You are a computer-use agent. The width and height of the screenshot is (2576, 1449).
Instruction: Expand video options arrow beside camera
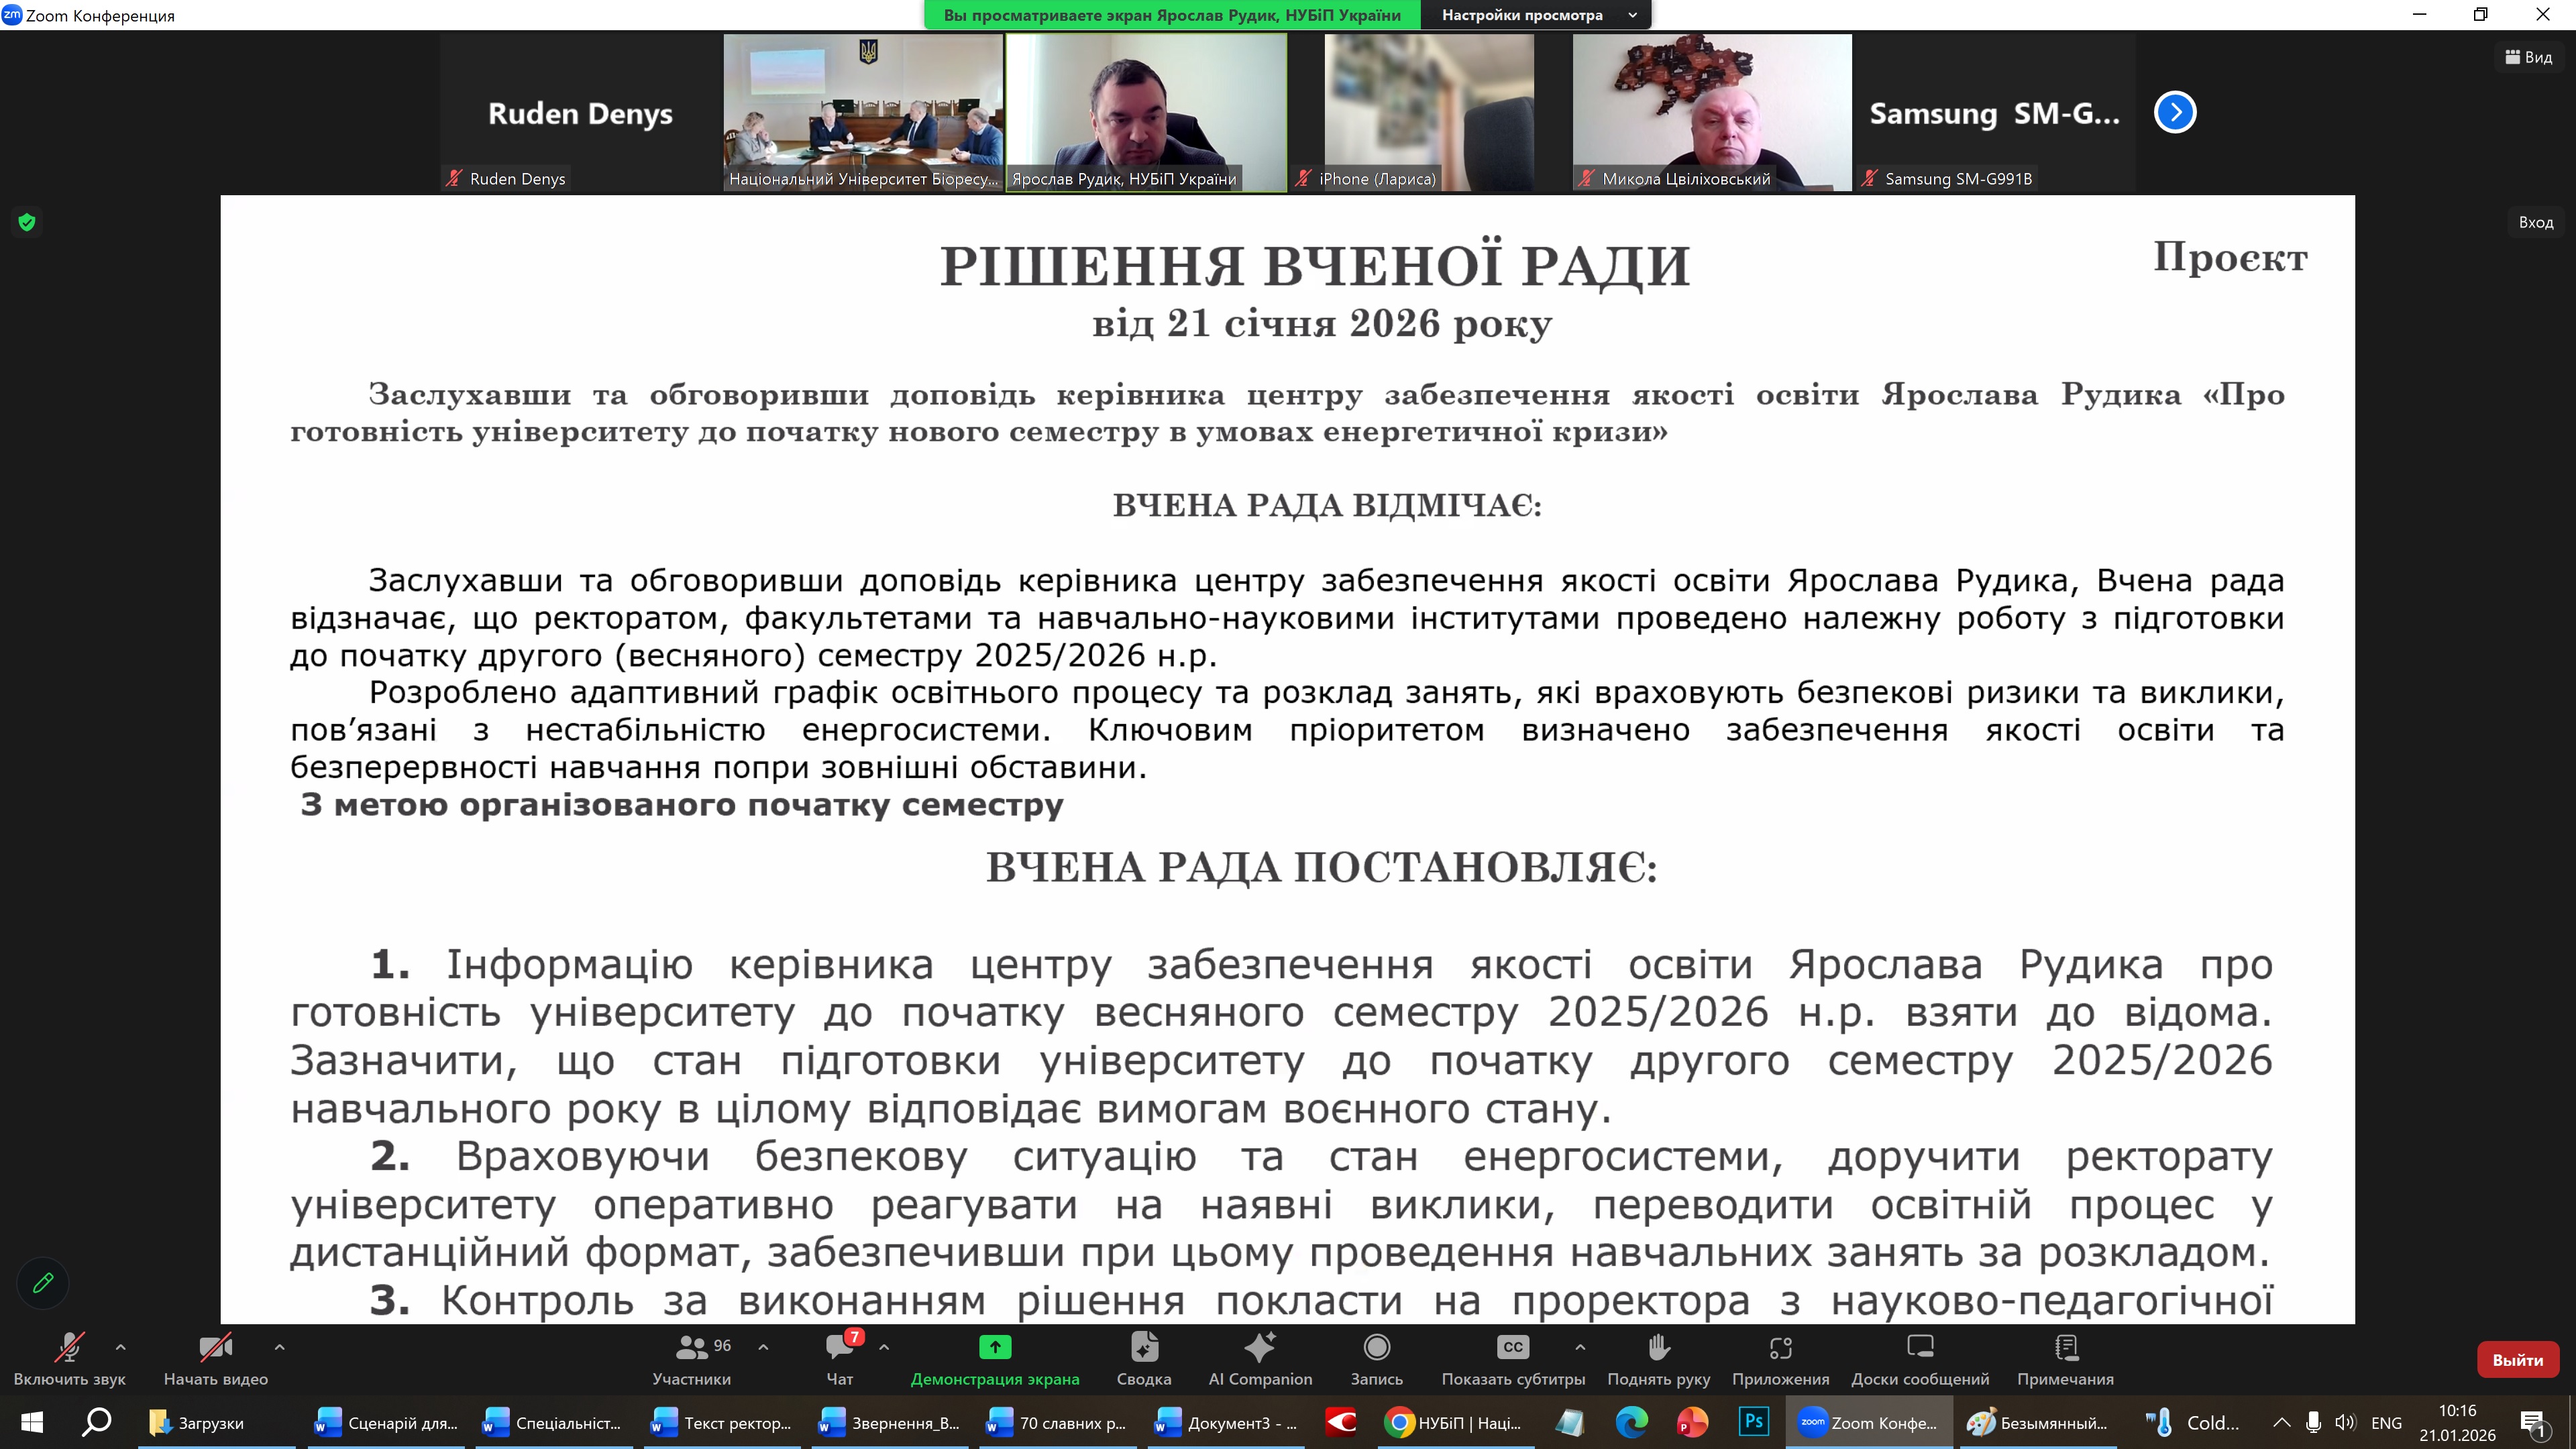pyautogui.click(x=280, y=1347)
